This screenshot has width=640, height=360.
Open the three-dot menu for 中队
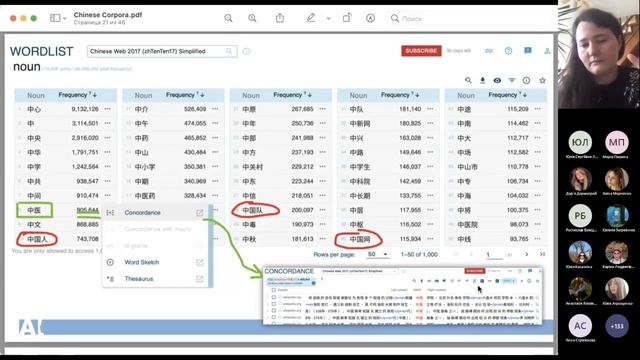(430, 109)
